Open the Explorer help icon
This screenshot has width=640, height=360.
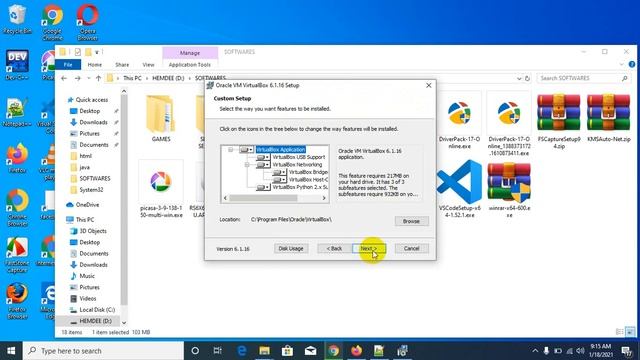632,64
